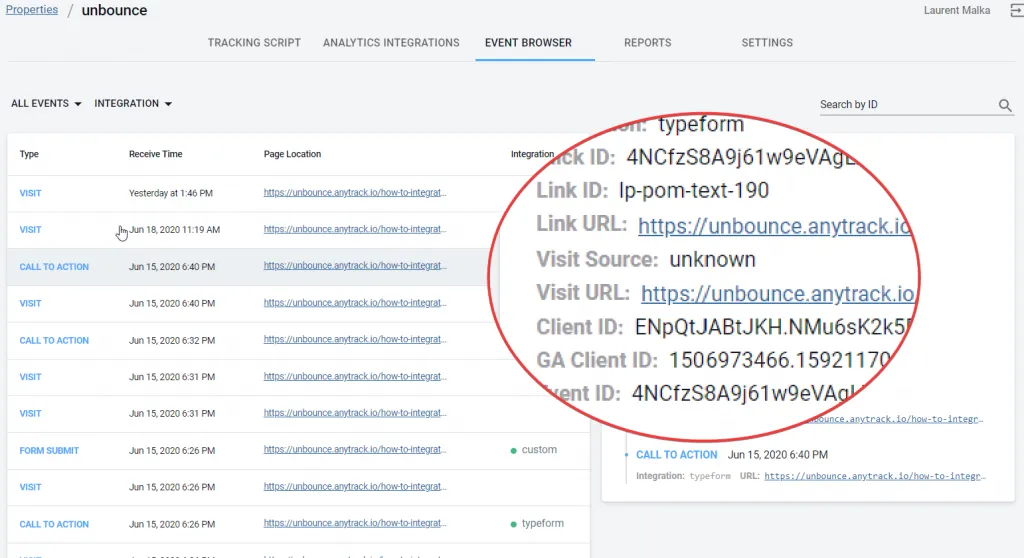Viewport: 1024px width, 558px height.
Task: Open page URL of the FORM SUBMIT row
Action: click(355, 450)
